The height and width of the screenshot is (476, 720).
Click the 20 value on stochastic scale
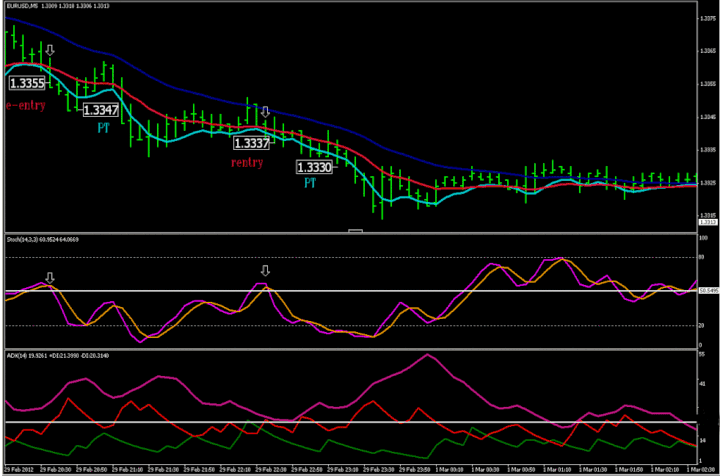(x=702, y=325)
